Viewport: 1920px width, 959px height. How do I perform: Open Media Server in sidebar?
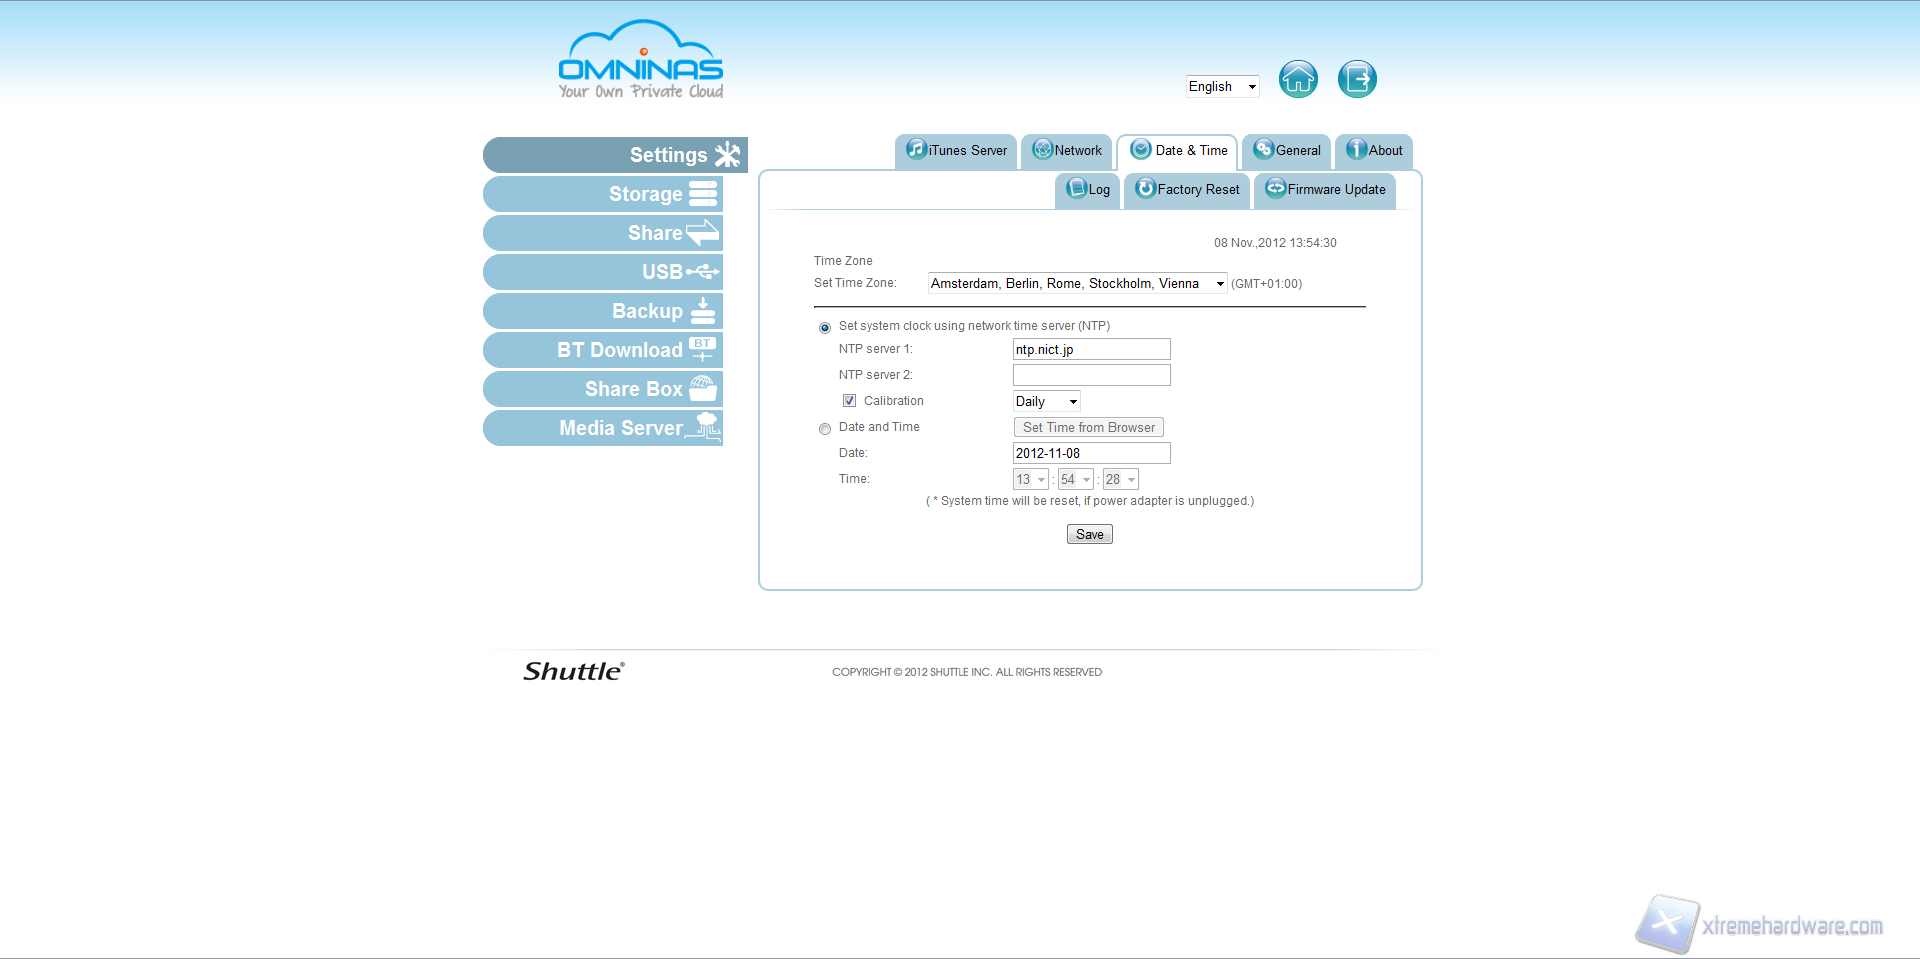tap(603, 428)
